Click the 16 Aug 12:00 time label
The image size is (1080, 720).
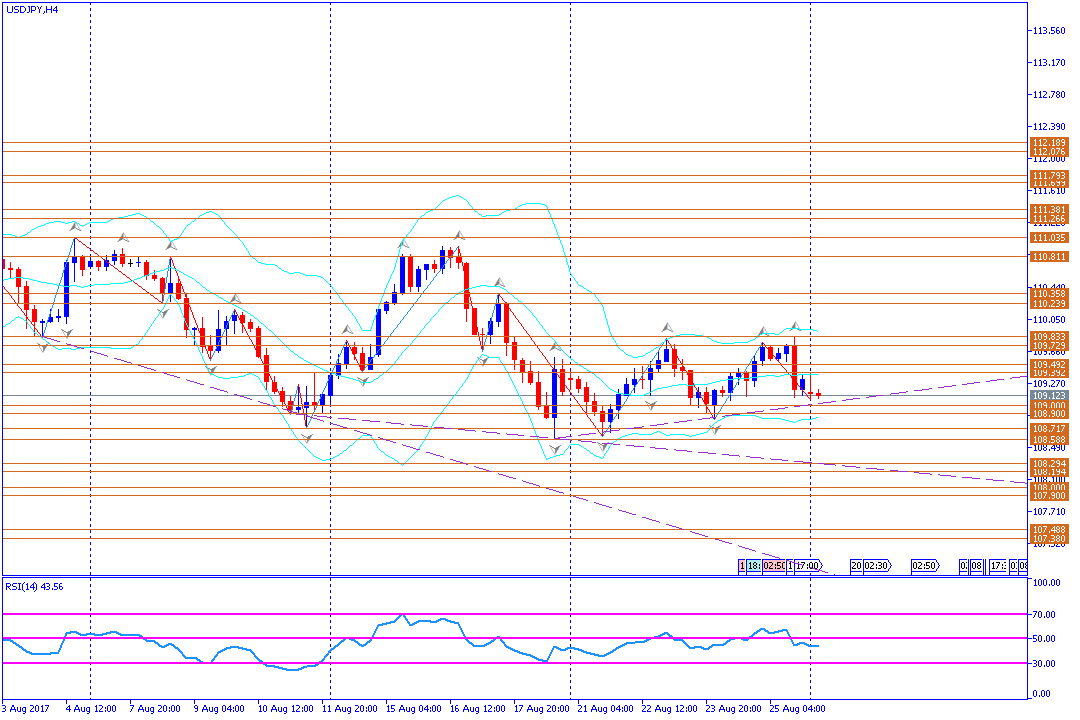point(478,709)
